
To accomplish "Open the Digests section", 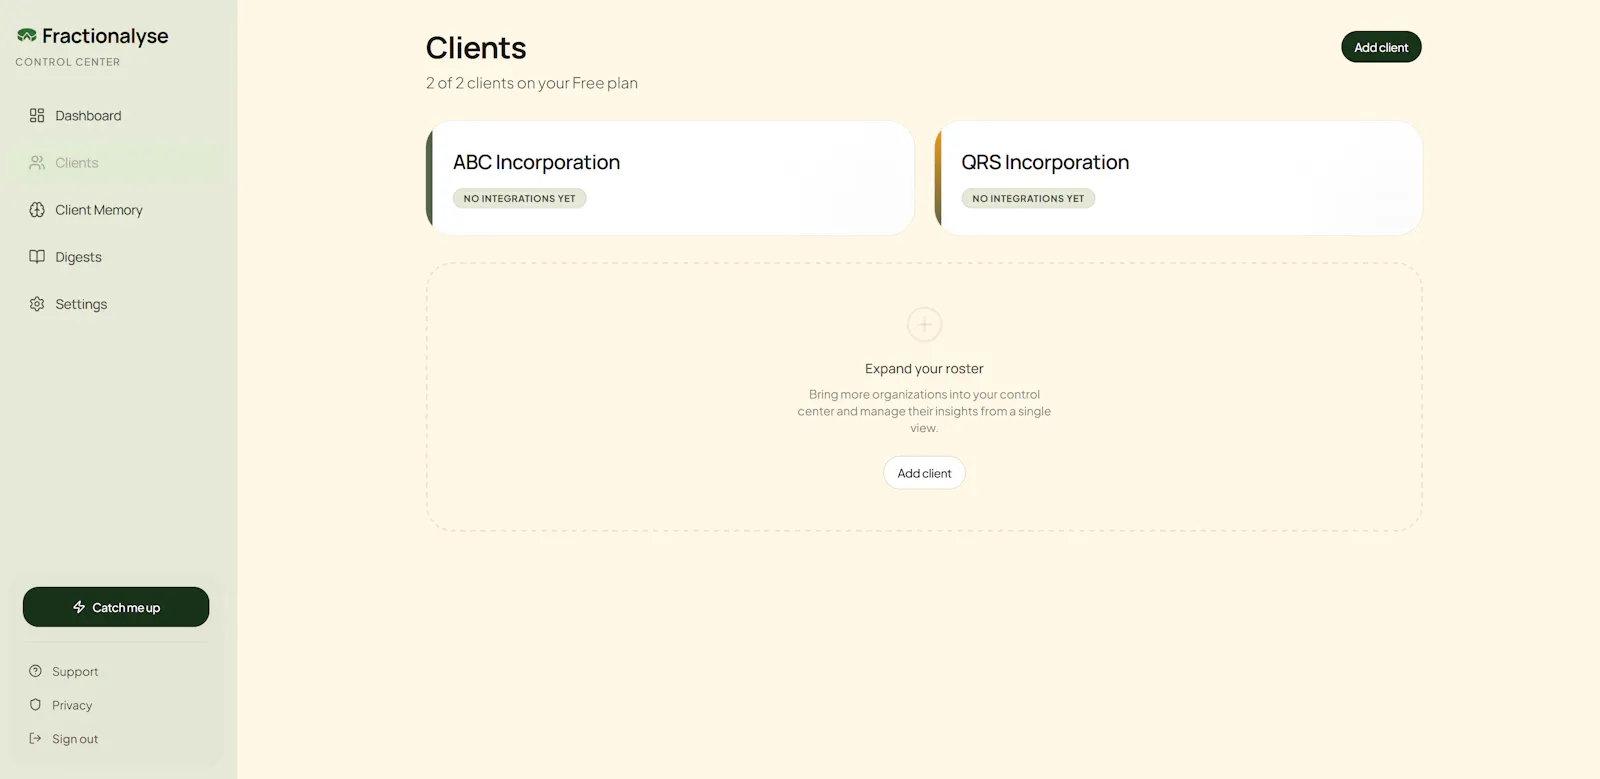I will 119,257.
